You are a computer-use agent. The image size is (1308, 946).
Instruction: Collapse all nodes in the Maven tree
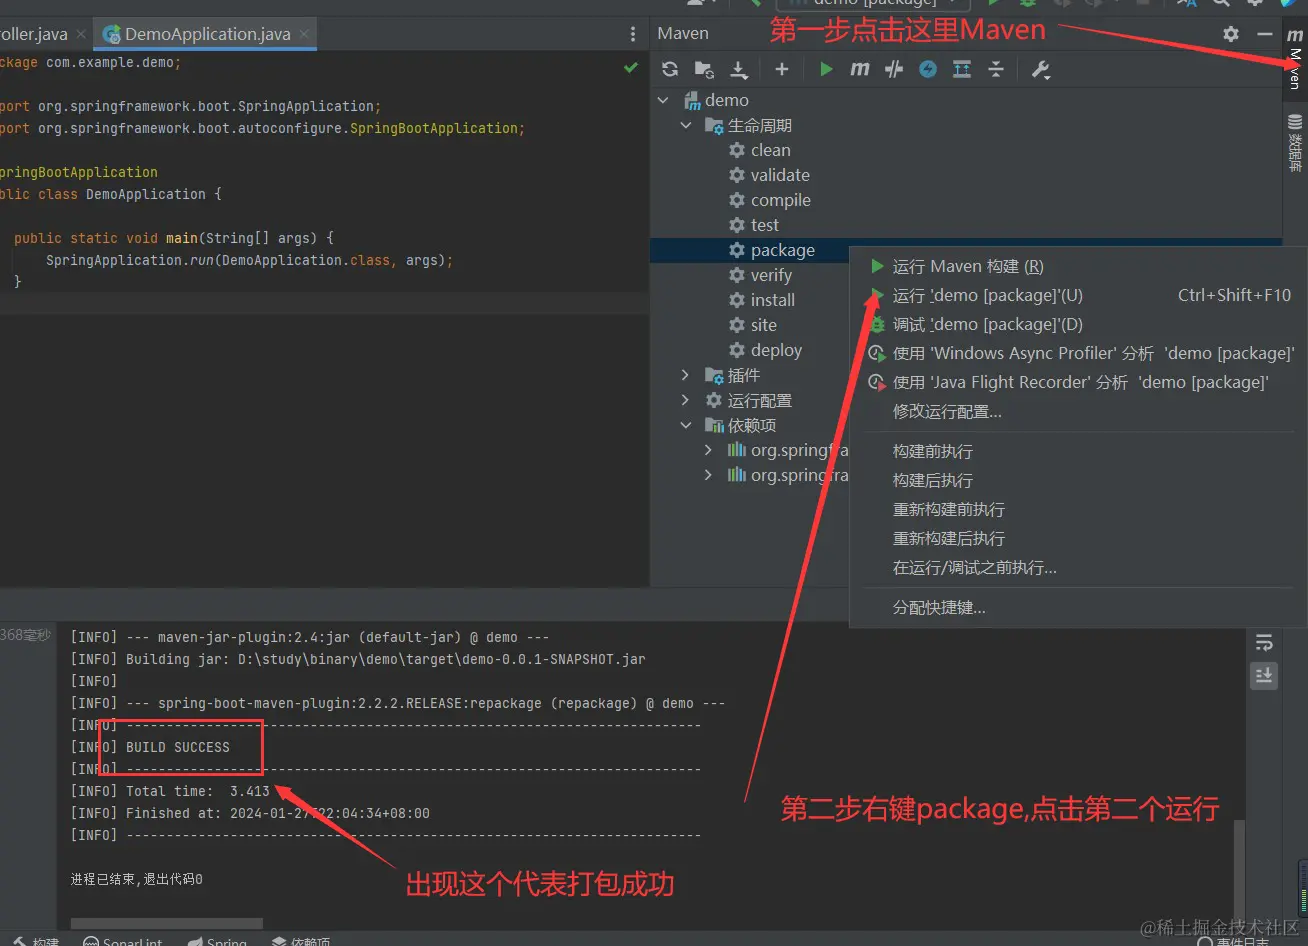(x=996, y=69)
